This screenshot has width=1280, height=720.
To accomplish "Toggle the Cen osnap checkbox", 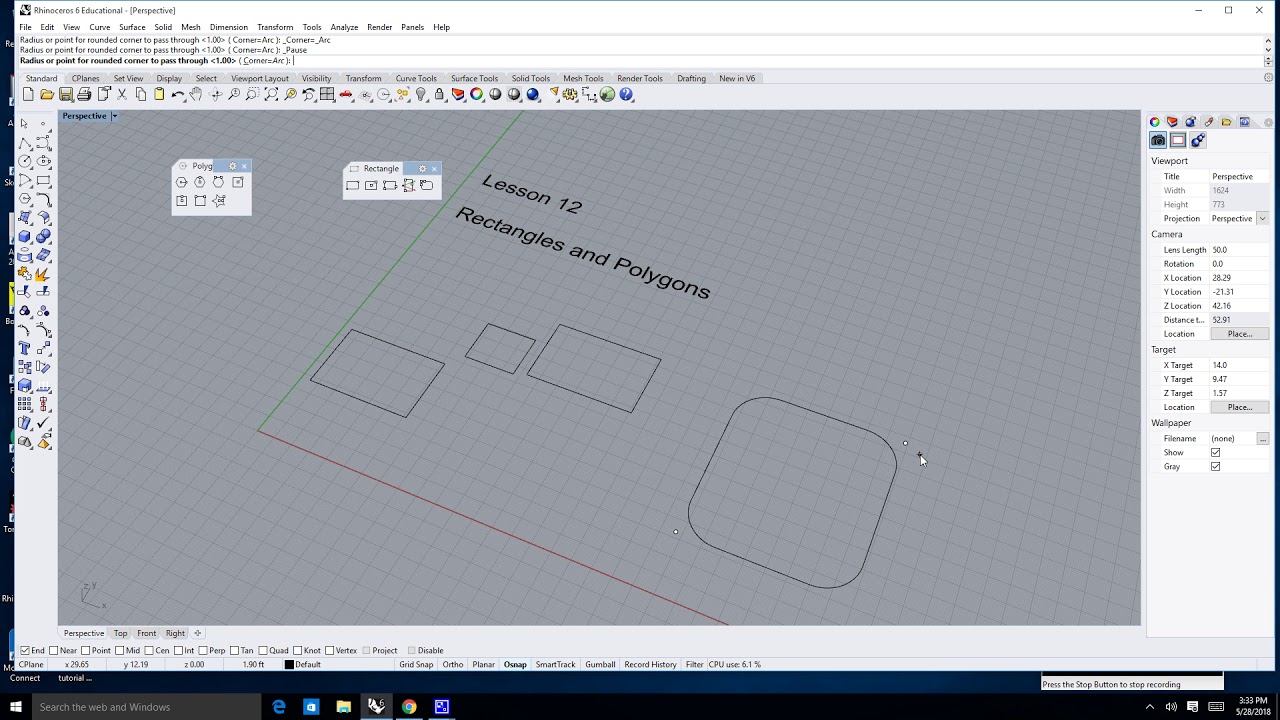I will [149, 651].
